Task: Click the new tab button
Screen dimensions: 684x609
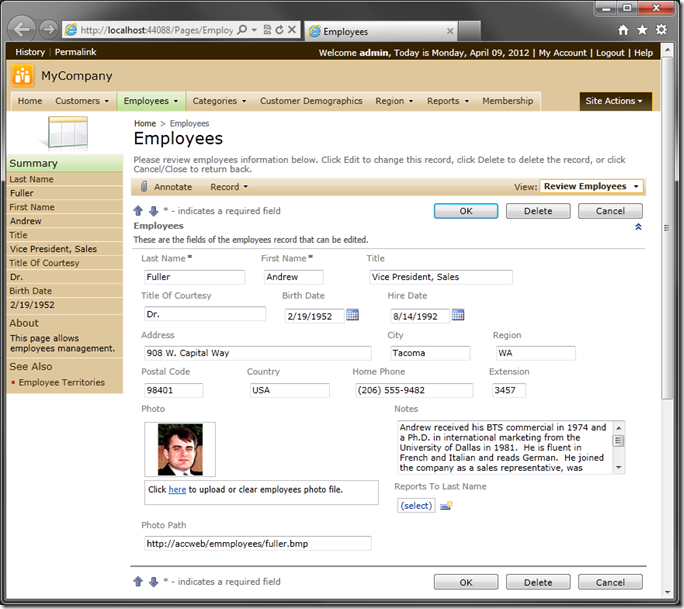Action: (x=469, y=31)
